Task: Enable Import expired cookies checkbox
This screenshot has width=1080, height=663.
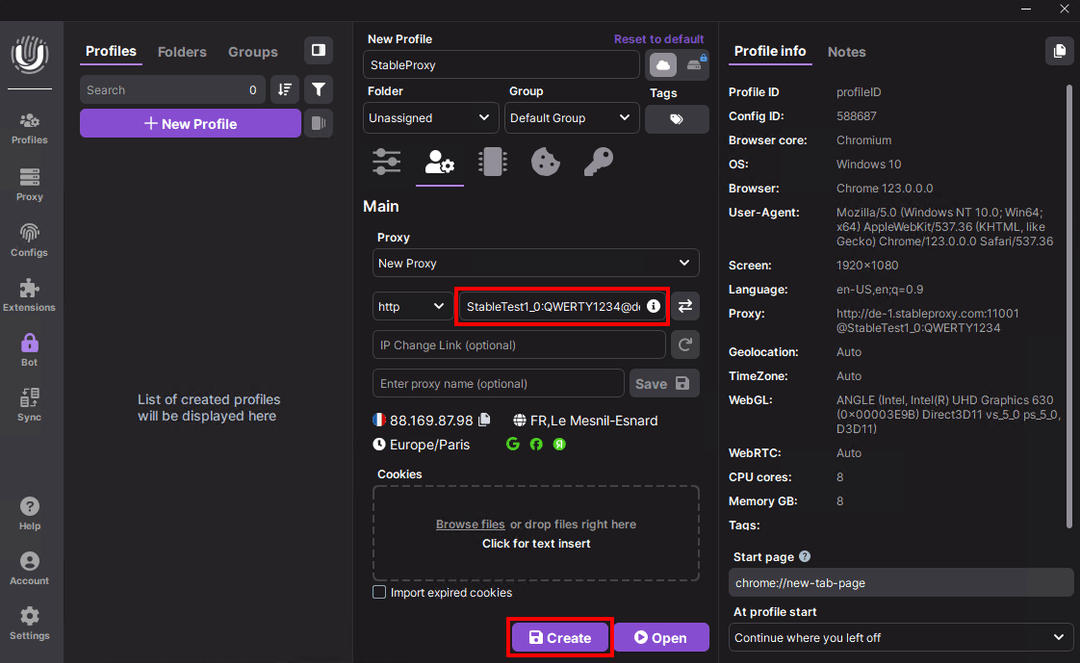Action: point(379,592)
